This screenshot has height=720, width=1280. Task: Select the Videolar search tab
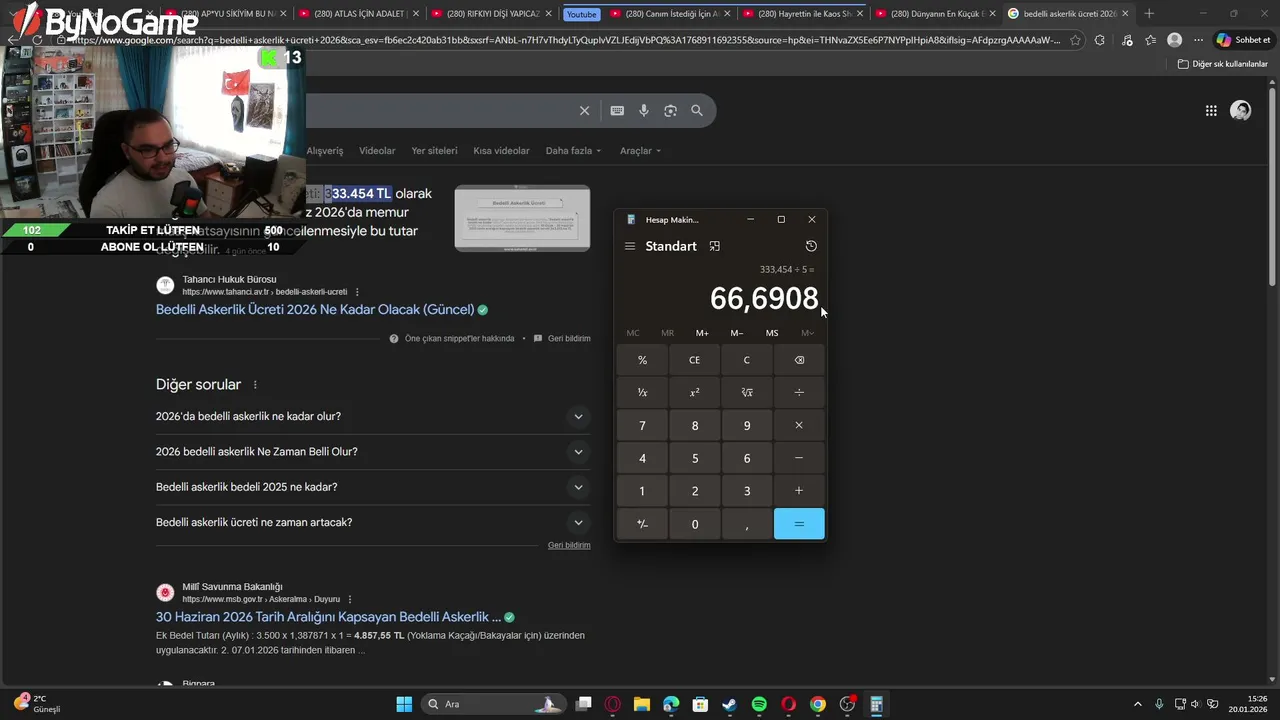[x=377, y=151]
